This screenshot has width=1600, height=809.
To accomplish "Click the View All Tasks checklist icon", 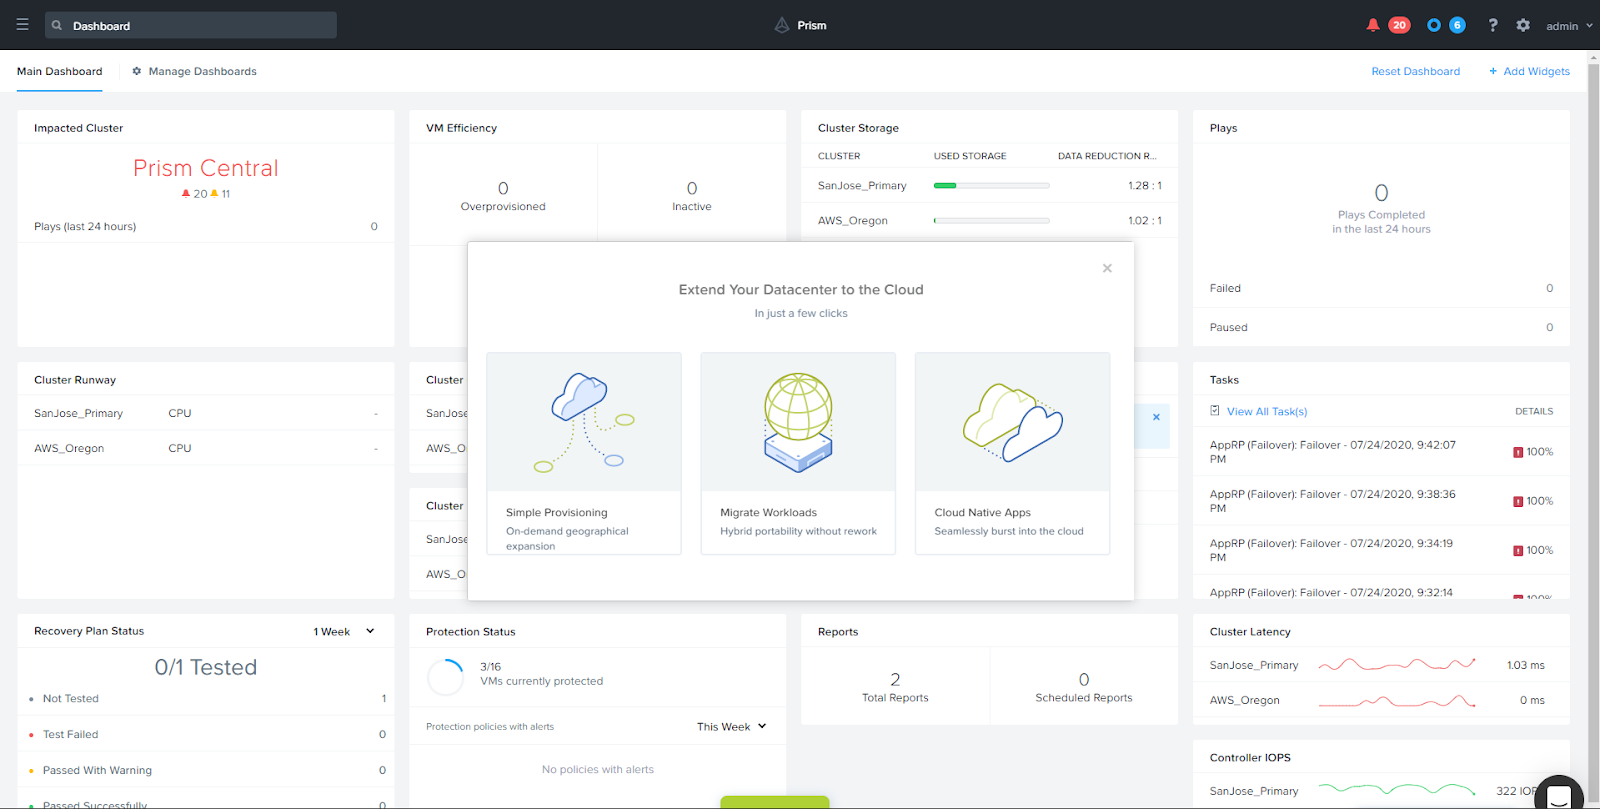I will pos(1215,411).
